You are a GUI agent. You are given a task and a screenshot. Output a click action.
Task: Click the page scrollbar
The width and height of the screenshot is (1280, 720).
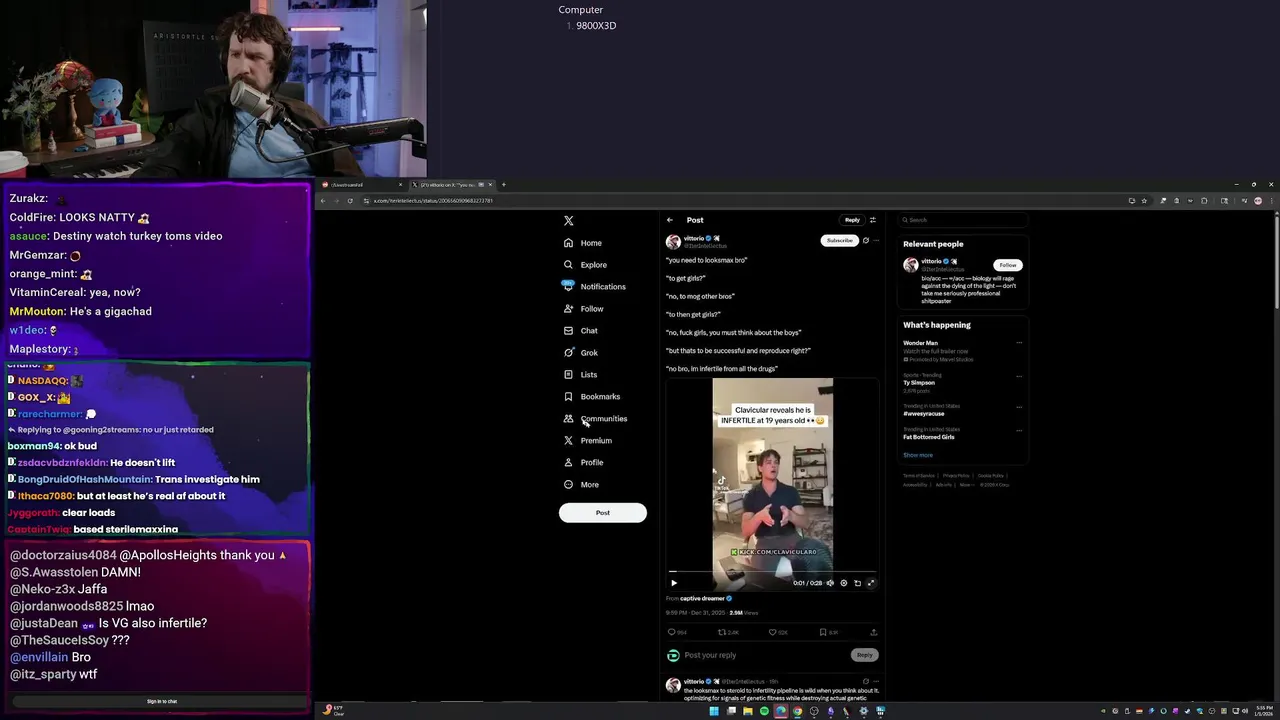[1276, 261]
